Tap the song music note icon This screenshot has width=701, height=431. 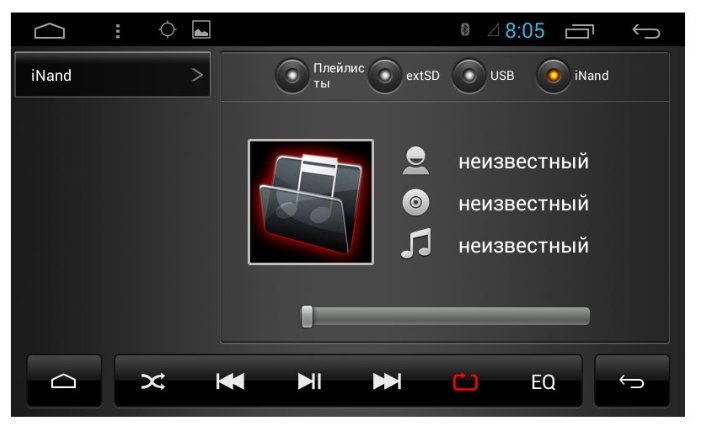click(x=416, y=243)
